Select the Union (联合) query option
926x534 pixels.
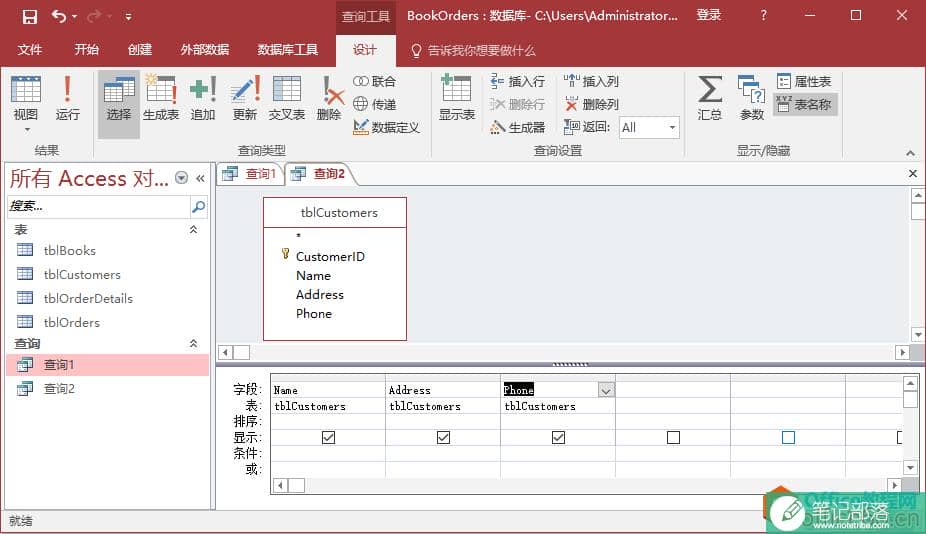tap(374, 82)
